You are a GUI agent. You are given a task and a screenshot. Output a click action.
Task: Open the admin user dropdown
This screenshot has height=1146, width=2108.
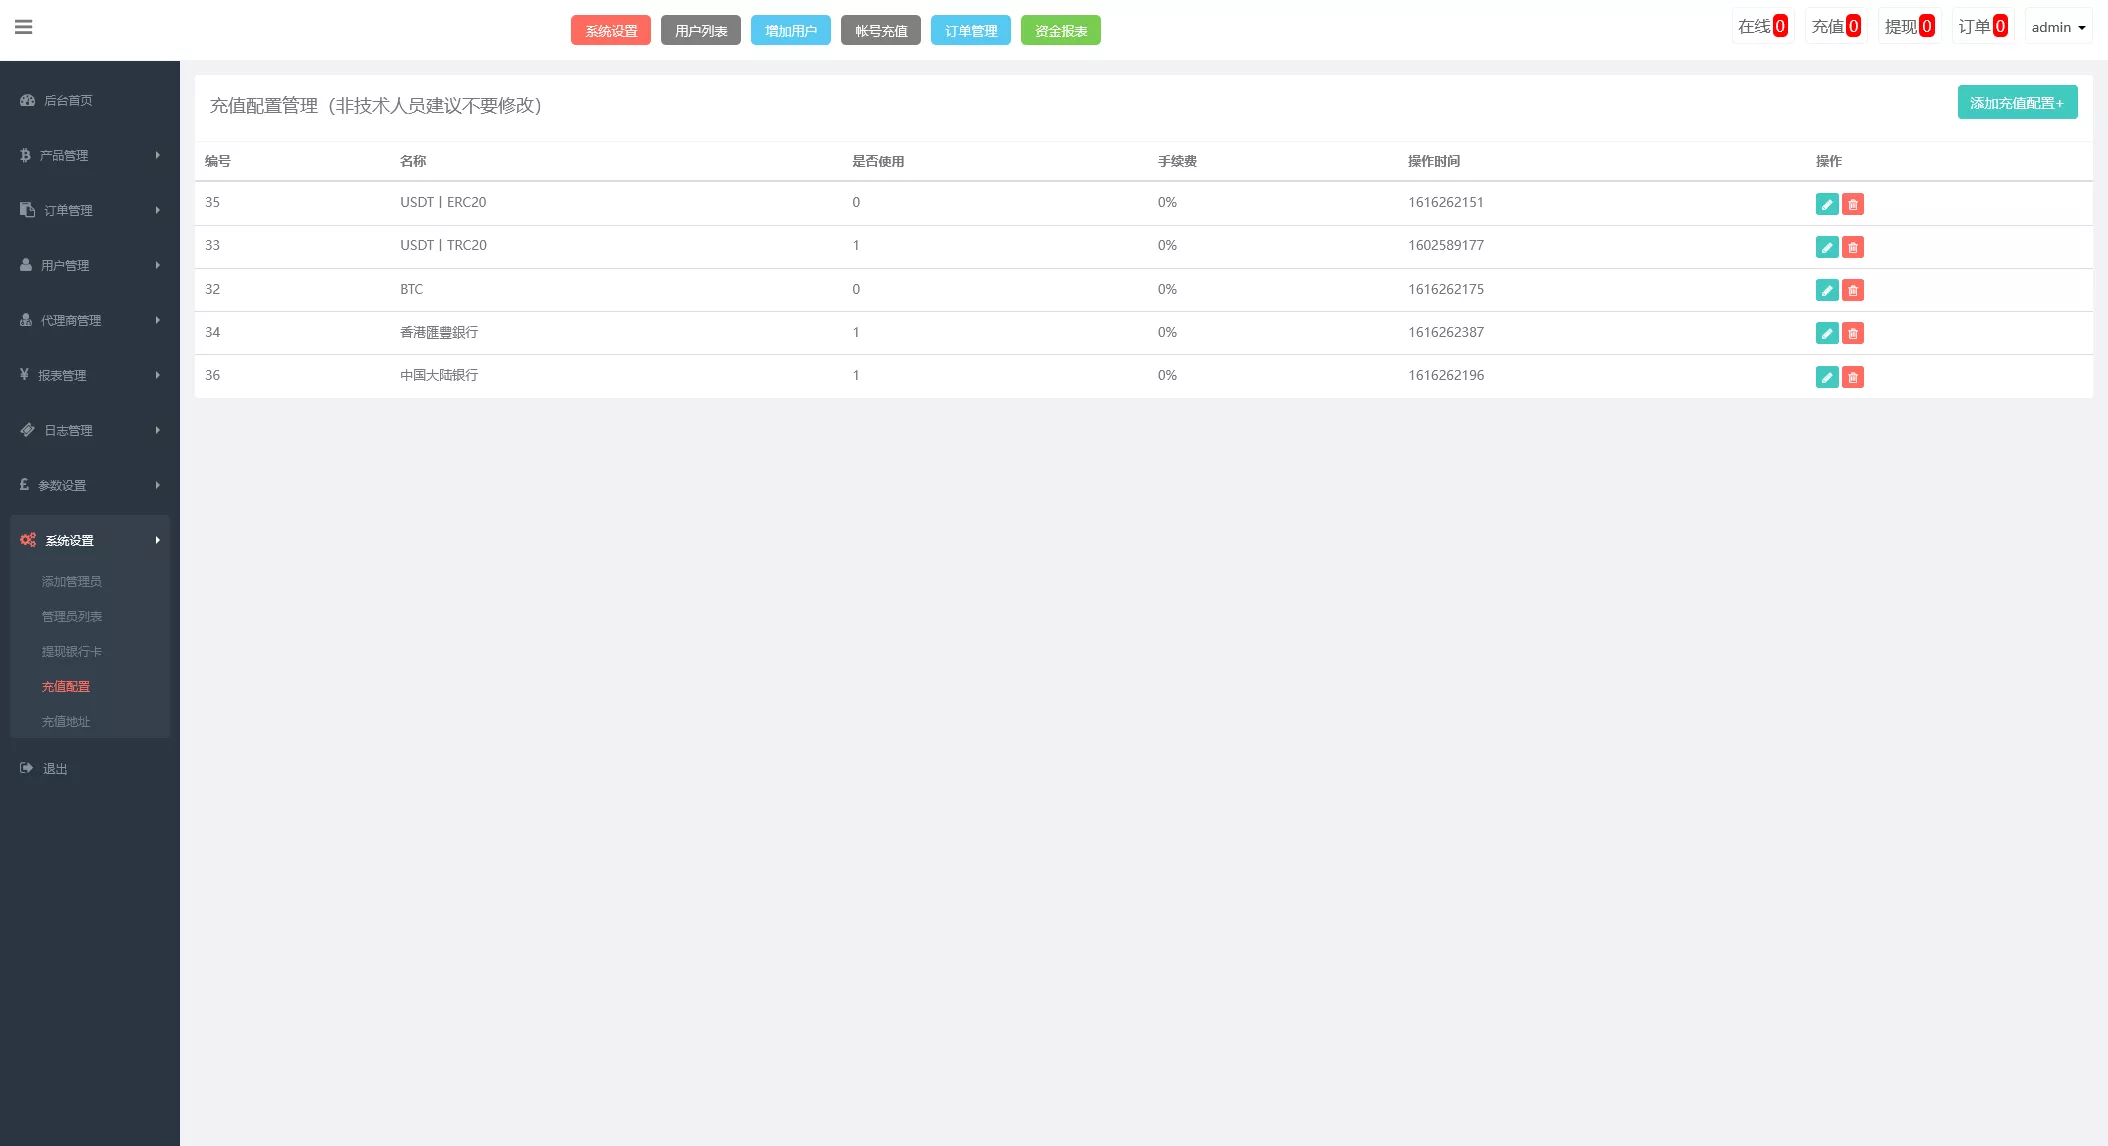pos(2057,27)
